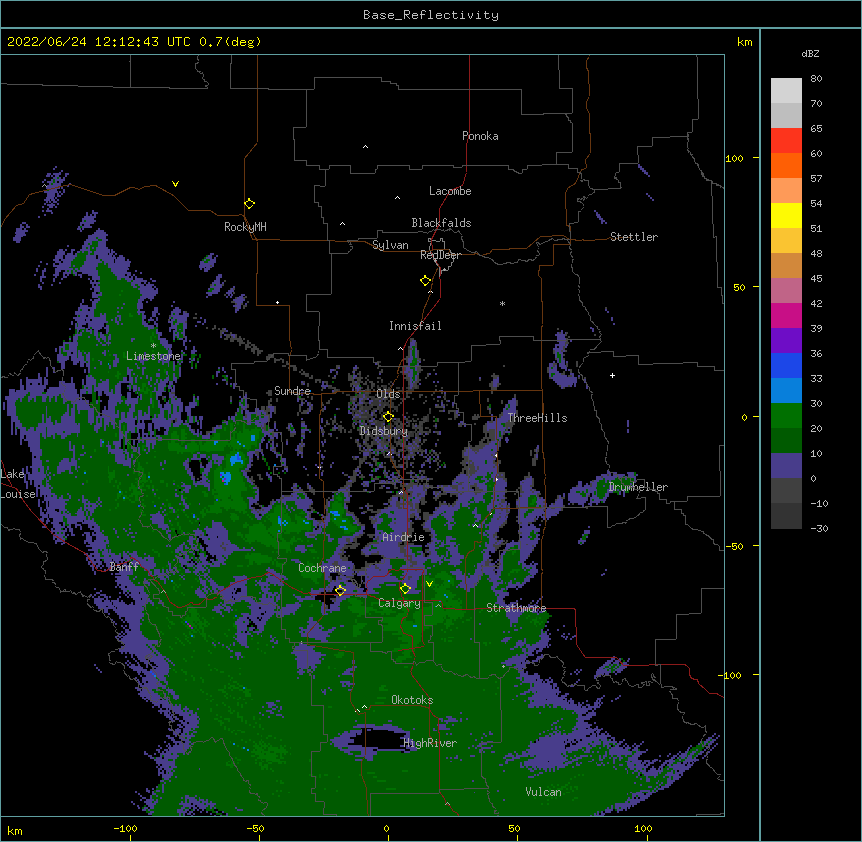Select the Limestone label
The width and height of the screenshot is (862, 842).
tap(153, 356)
